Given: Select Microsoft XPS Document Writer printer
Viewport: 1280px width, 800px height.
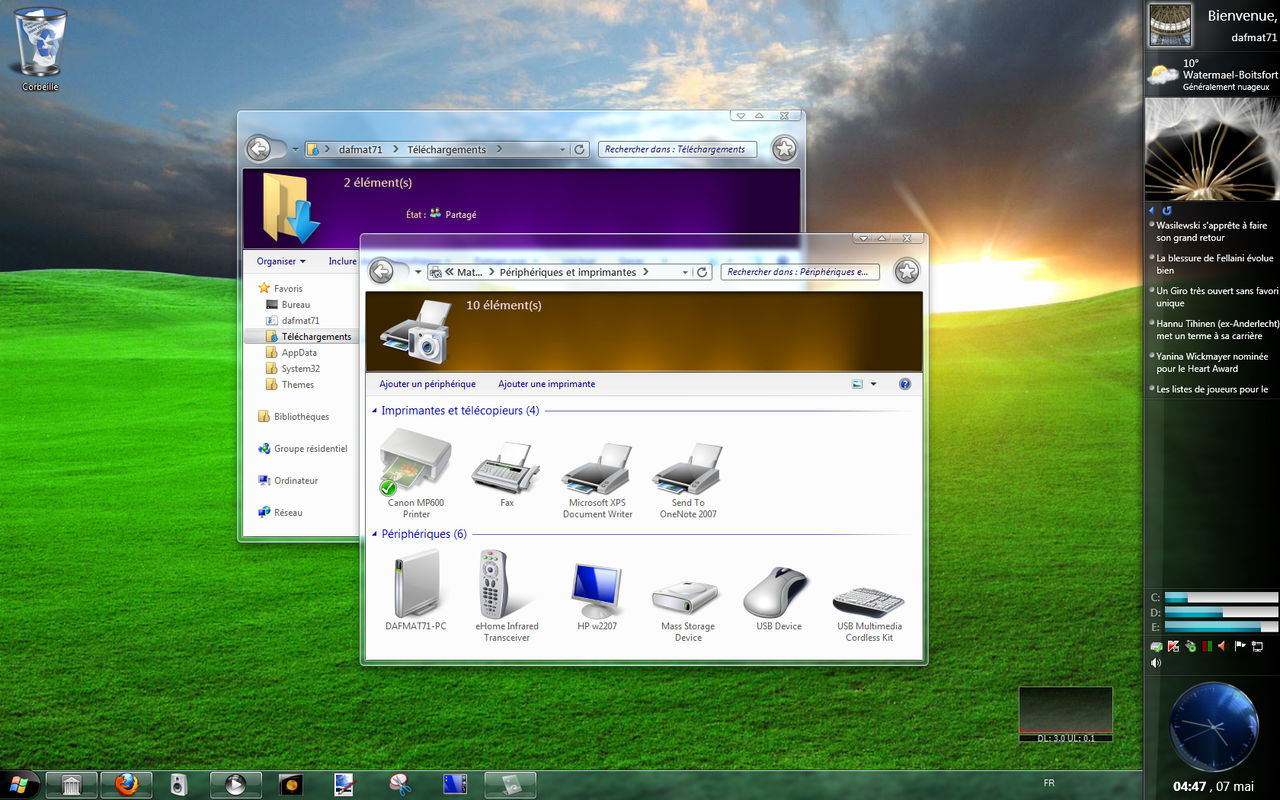Looking at the screenshot, I should (x=598, y=480).
